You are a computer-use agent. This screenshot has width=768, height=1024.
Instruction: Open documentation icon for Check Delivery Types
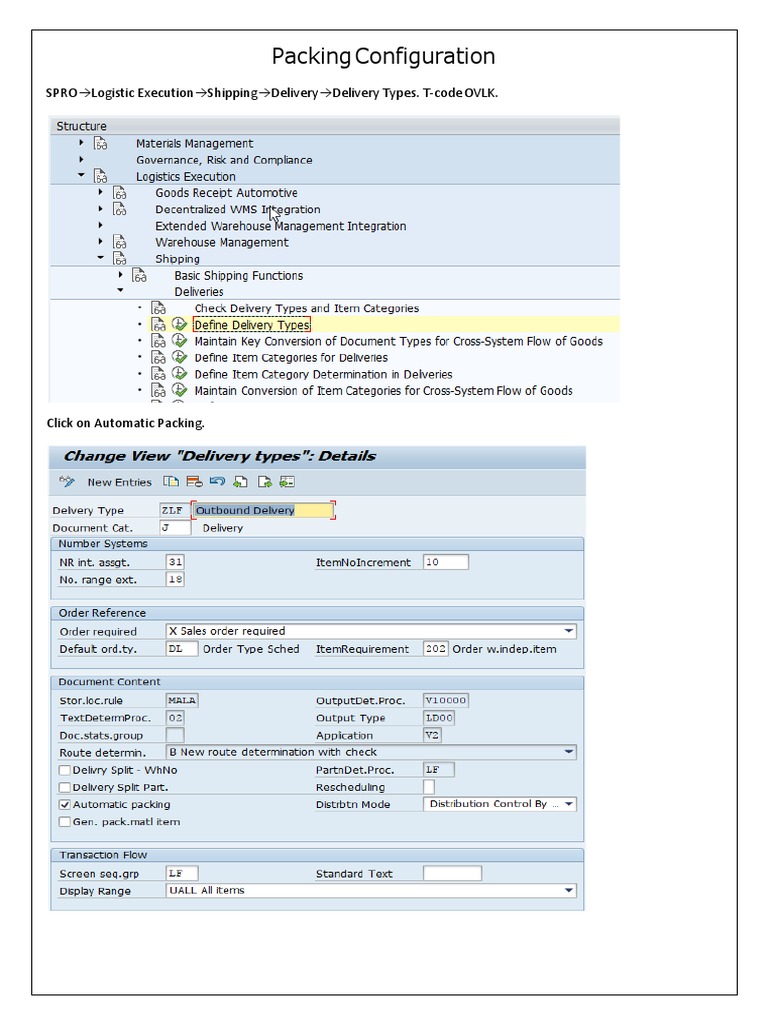pos(158,308)
